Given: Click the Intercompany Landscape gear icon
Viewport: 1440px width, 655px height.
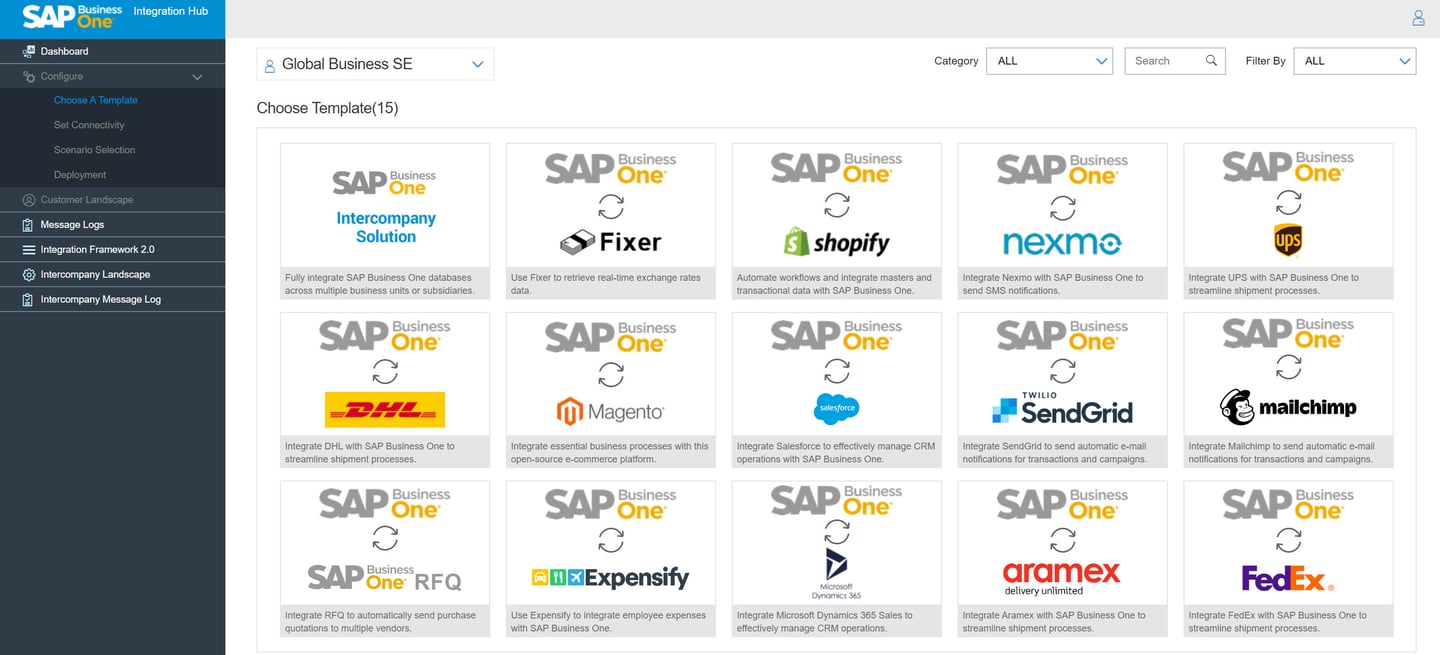Looking at the screenshot, I should click(29, 275).
